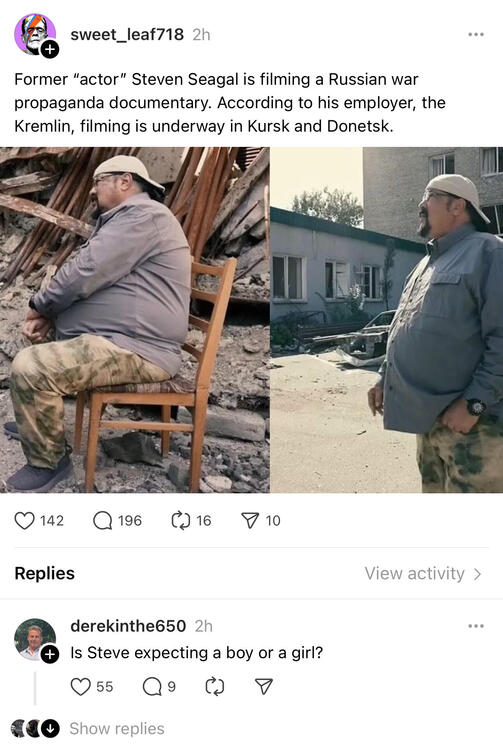Share derekinthe650's reply with send icon
The image size is (503, 750).
tap(263, 687)
